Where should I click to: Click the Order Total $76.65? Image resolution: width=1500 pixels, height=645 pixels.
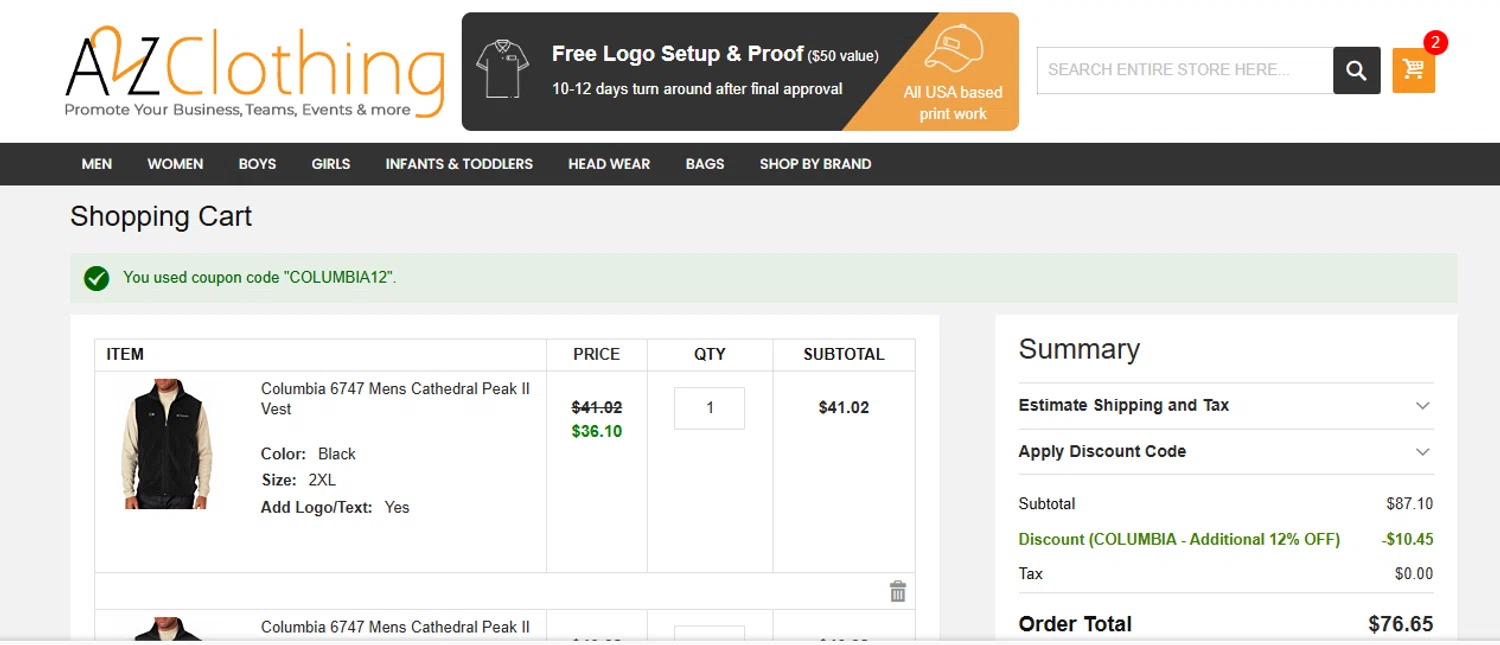1401,624
